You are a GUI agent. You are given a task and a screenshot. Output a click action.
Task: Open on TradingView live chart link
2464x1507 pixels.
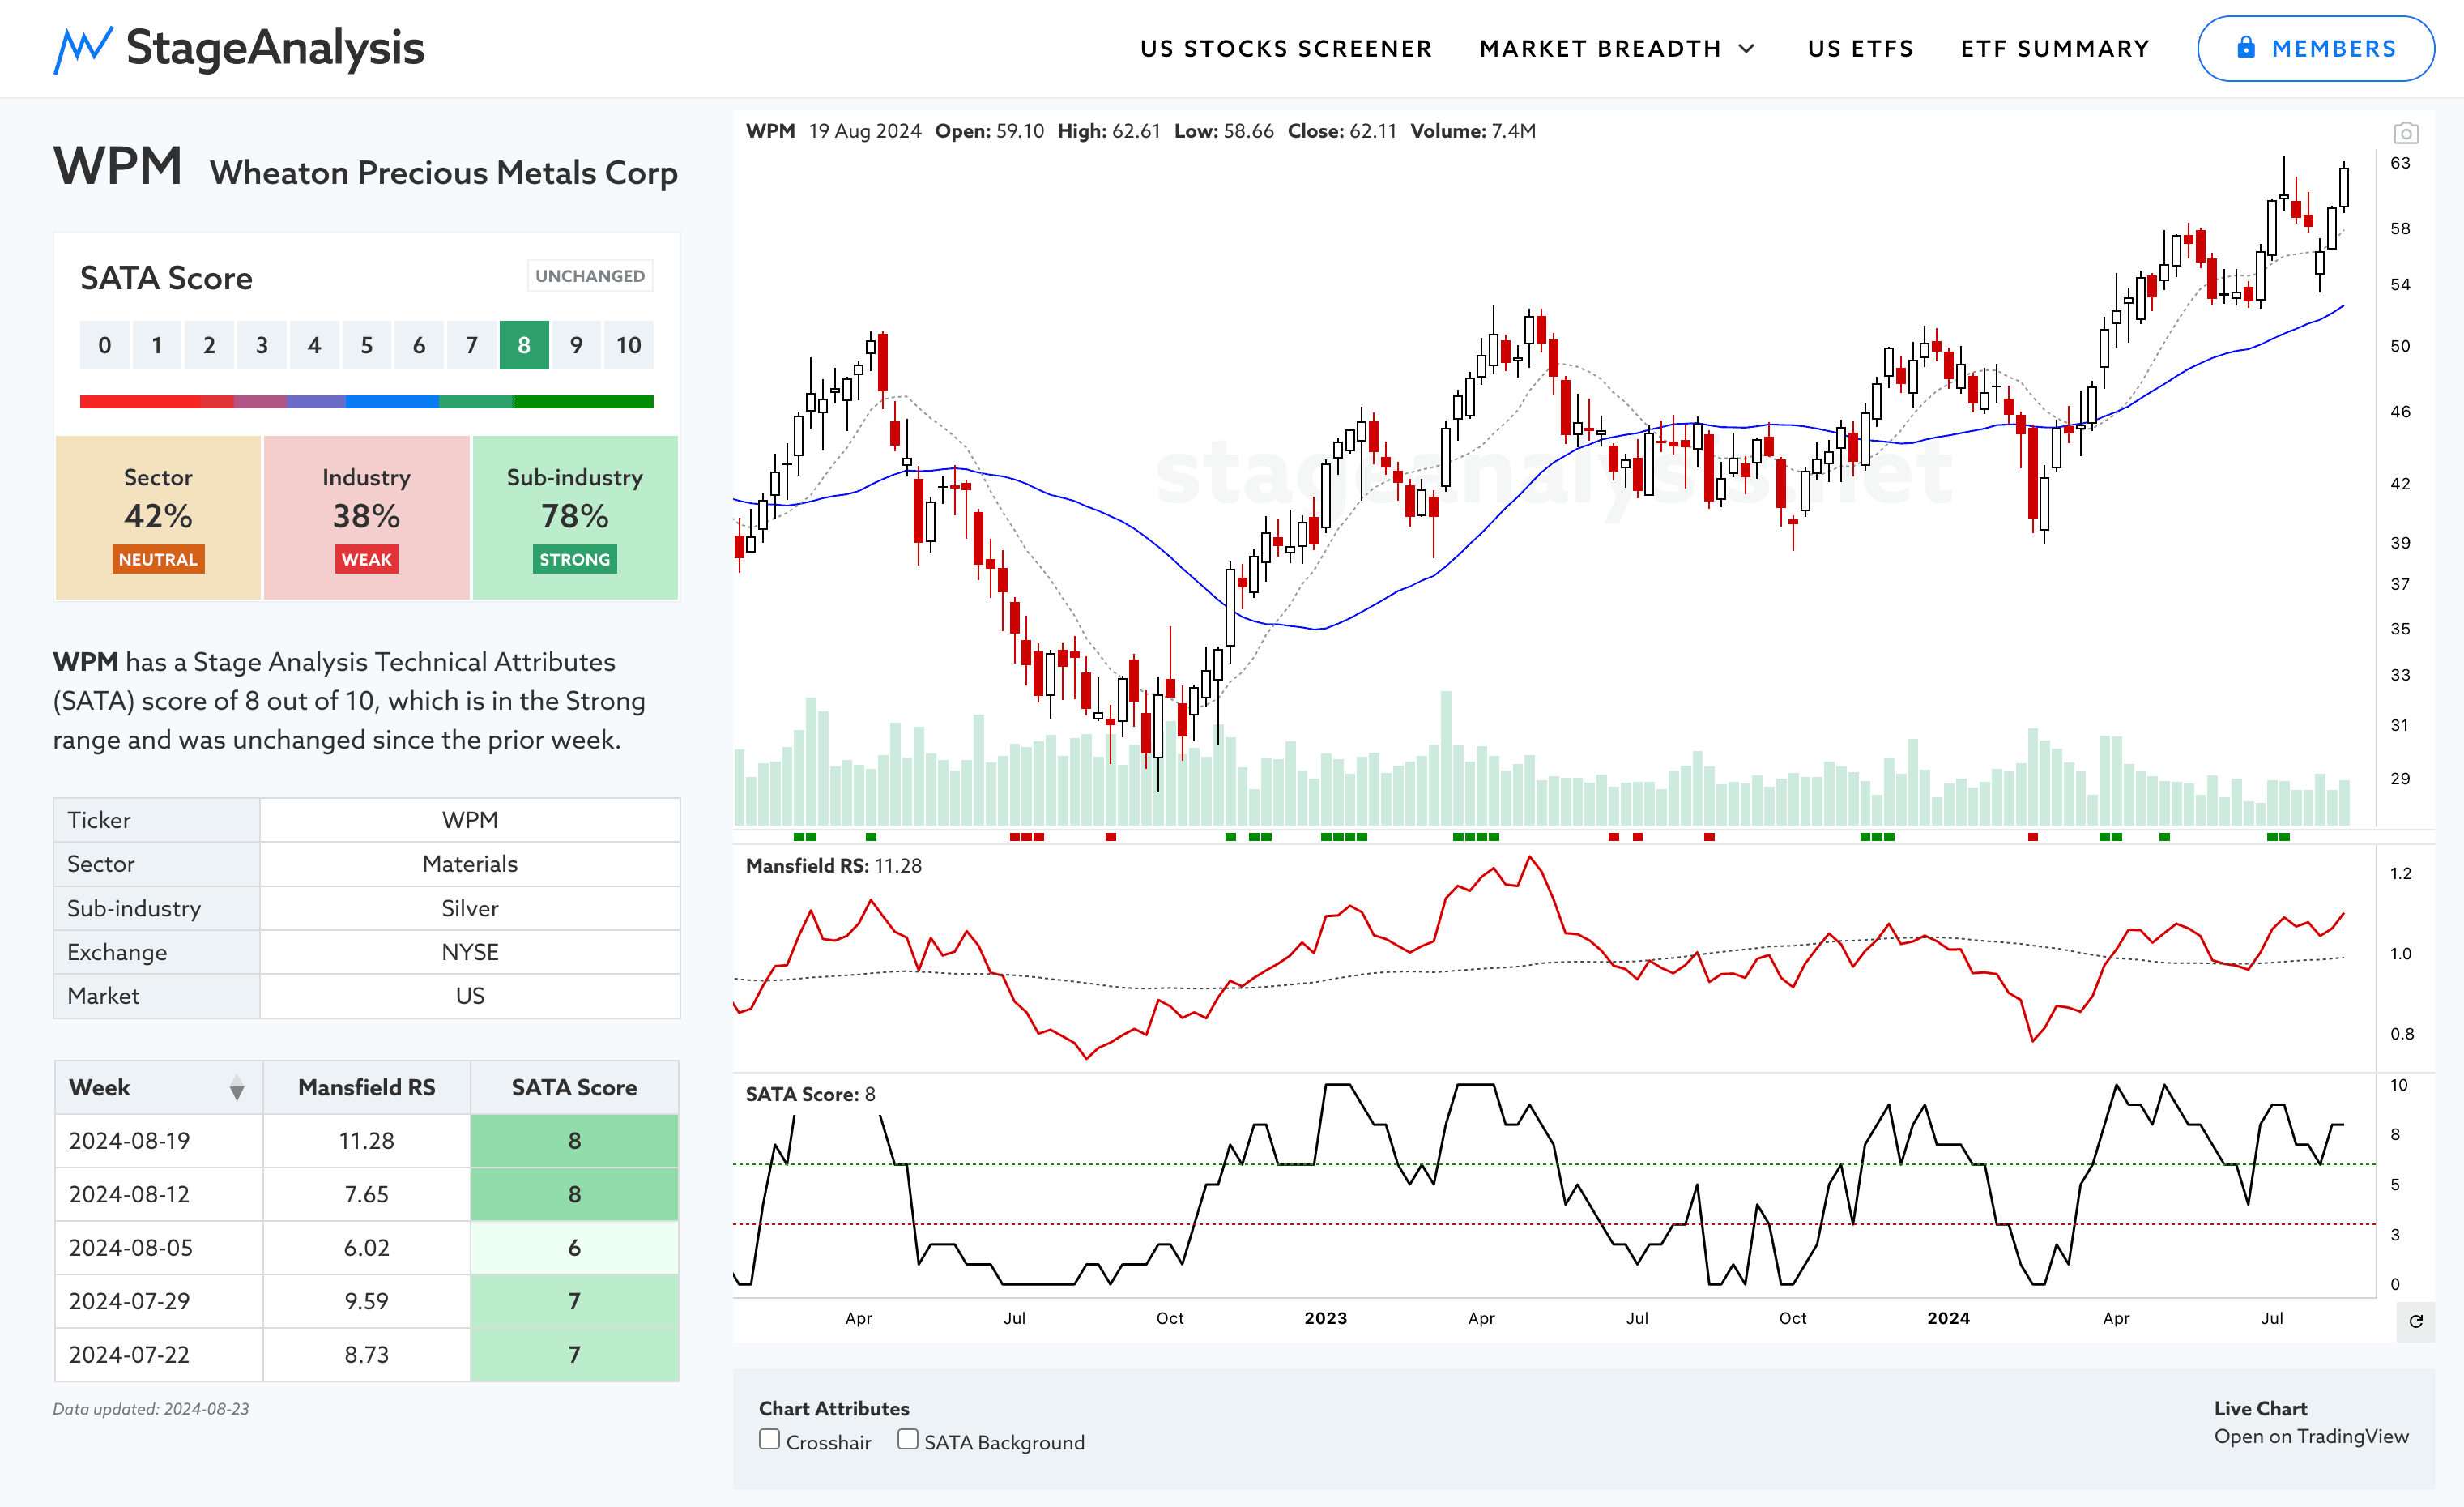(x=2310, y=1436)
